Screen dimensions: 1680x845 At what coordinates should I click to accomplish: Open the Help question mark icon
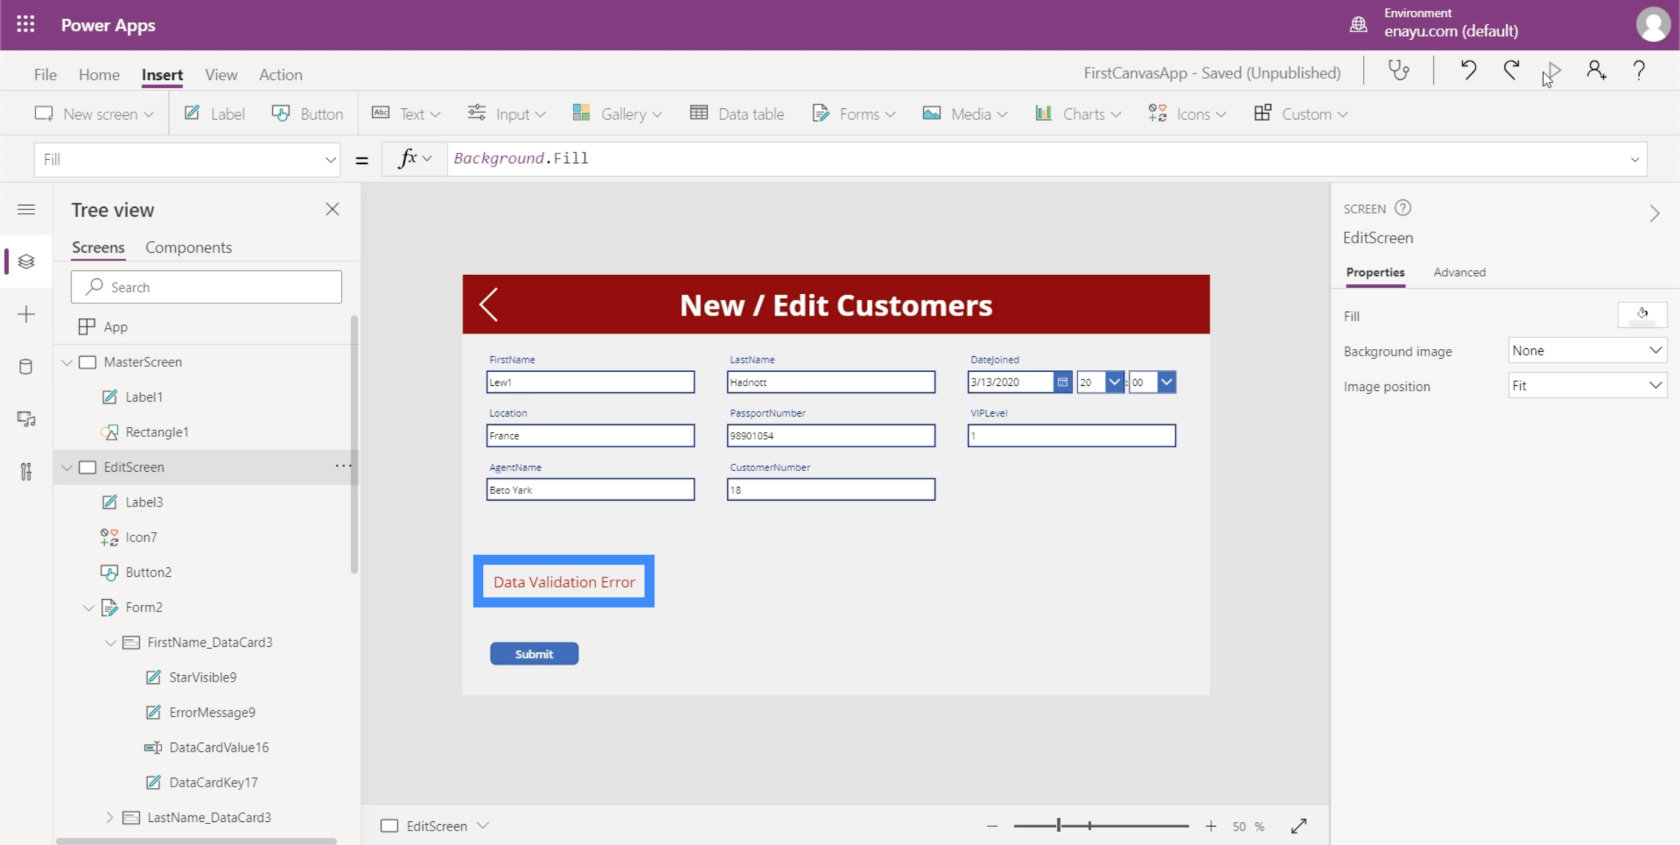coord(1639,71)
